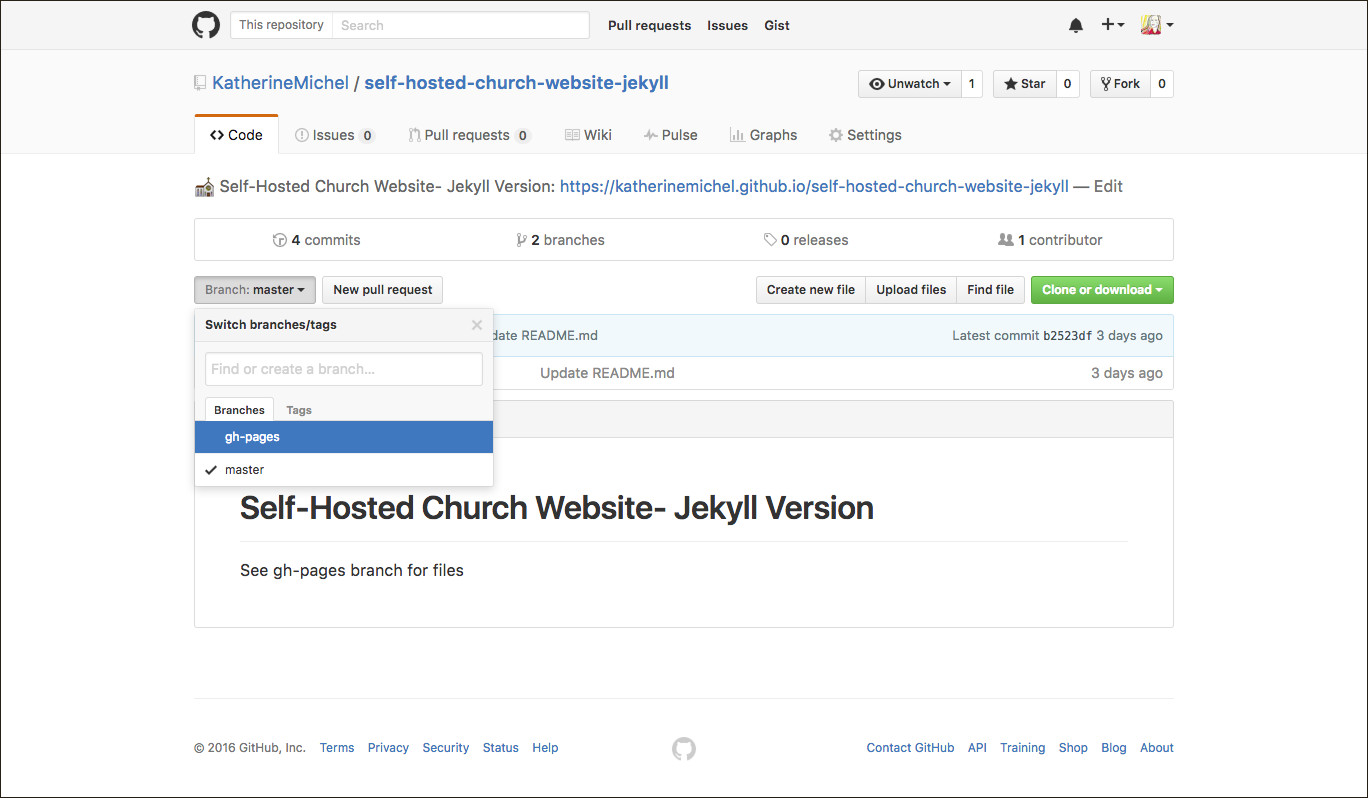Switch to the Tags tab

(299, 410)
